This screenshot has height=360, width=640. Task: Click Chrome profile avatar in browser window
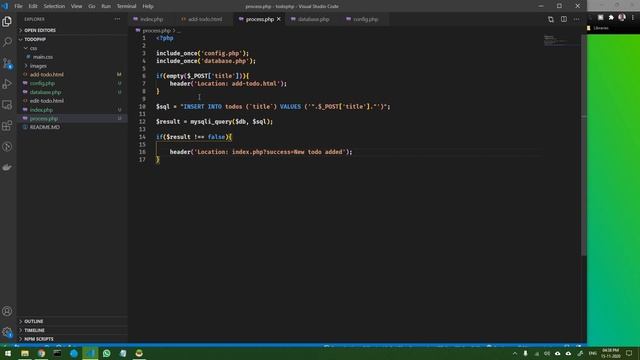622,17
